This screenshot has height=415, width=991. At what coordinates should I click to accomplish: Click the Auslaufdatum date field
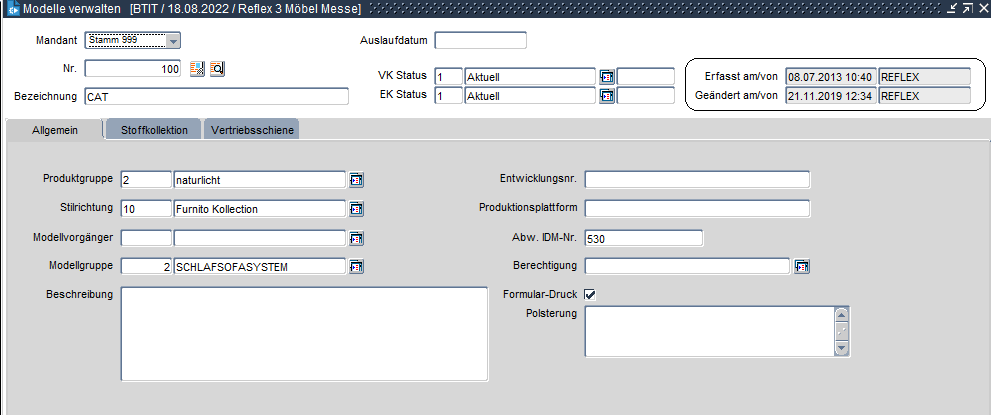click(x=480, y=41)
